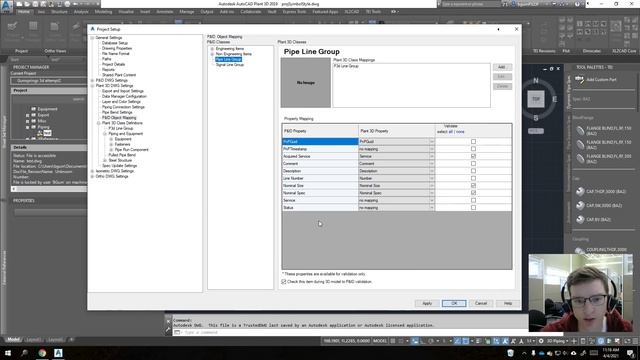The image size is (640, 360).
Task: Open 3D Piping workspace dropdown in status bar
Action: pos(558,341)
